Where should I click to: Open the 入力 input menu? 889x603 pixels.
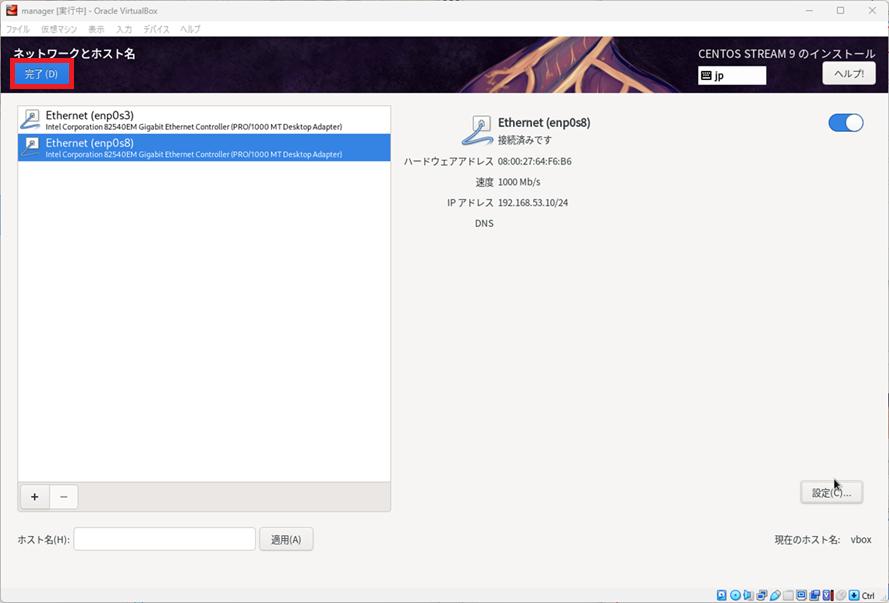[x=124, y=29]
